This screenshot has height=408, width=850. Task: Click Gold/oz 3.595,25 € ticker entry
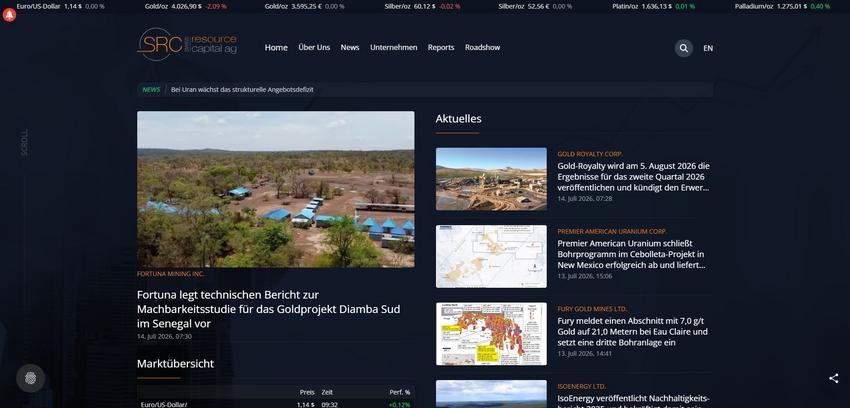[304, 7]
